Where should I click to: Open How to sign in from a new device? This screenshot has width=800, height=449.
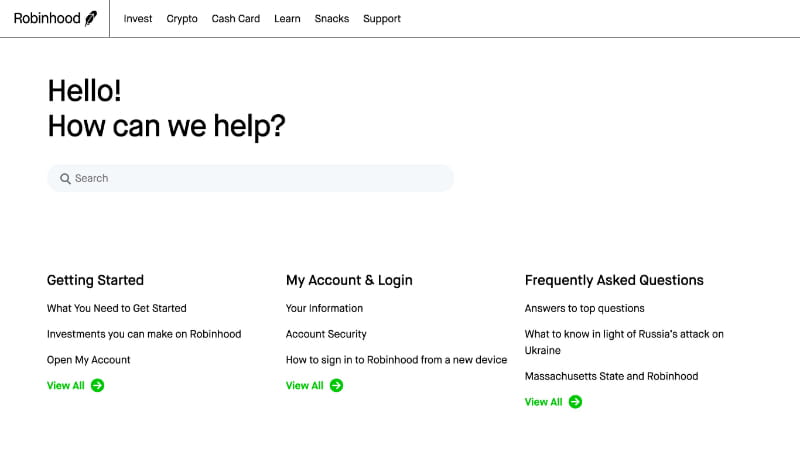click(x=396, y=360)
